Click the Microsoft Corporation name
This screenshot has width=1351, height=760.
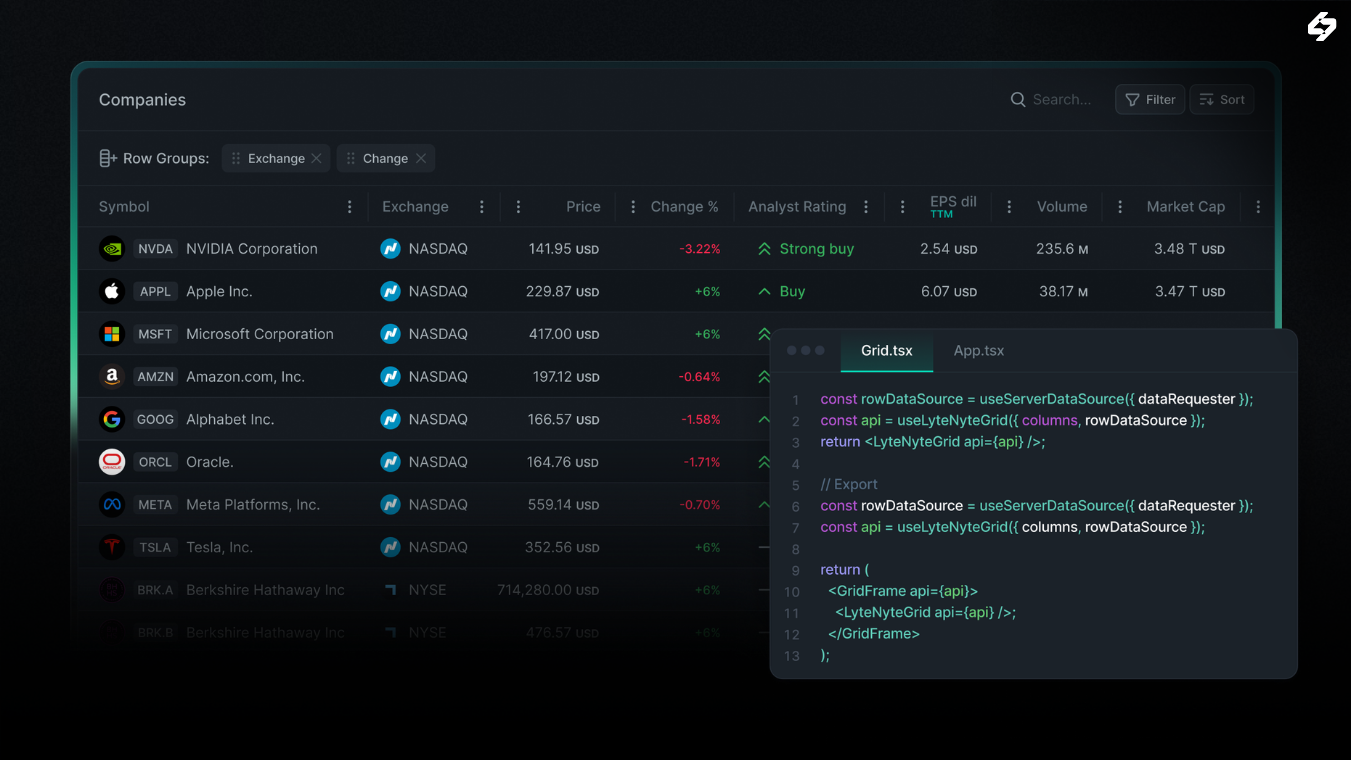pos(260,334)
